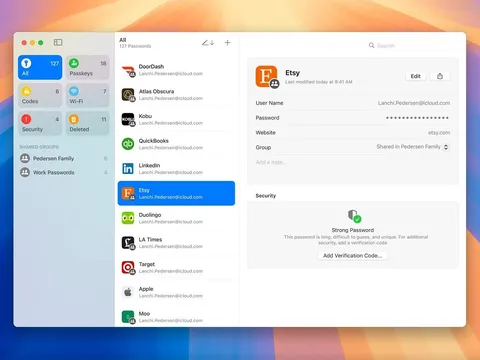The width and height of the screenshot is (480, 360).
Task: Click the search magnifier icon
Action: pos(371,45)
